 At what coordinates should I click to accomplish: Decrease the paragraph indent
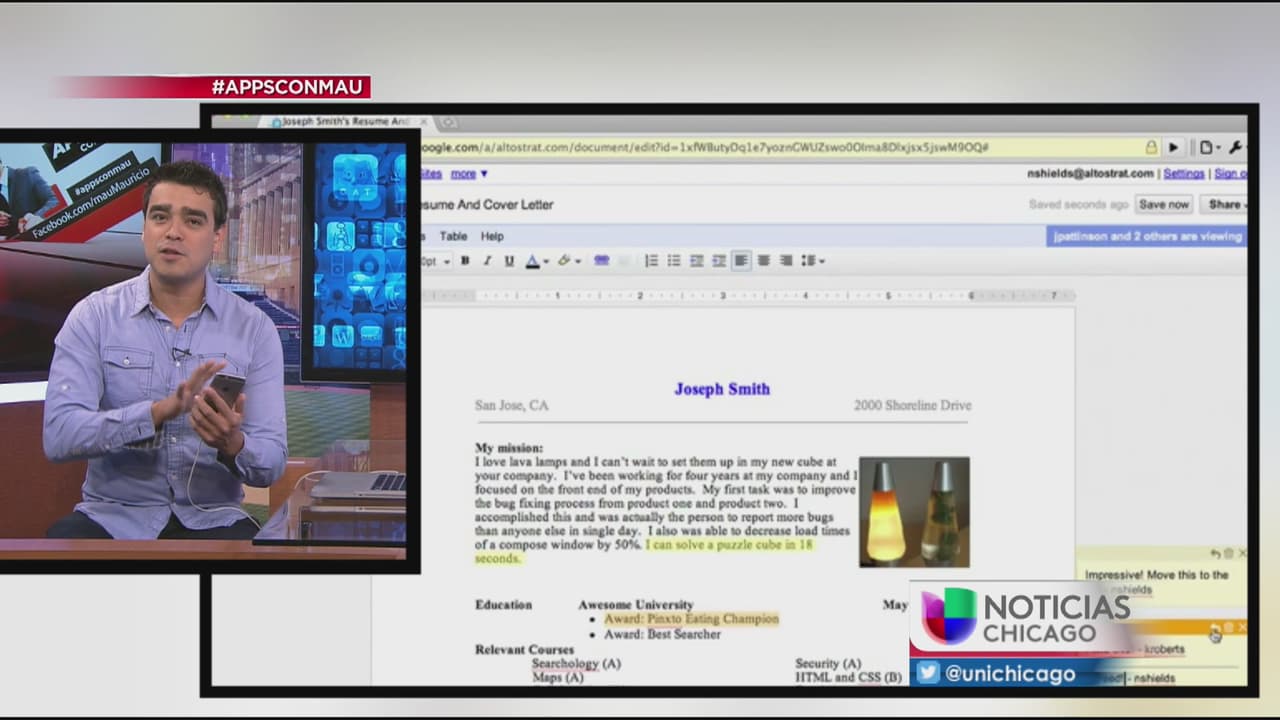pos(697,261)
